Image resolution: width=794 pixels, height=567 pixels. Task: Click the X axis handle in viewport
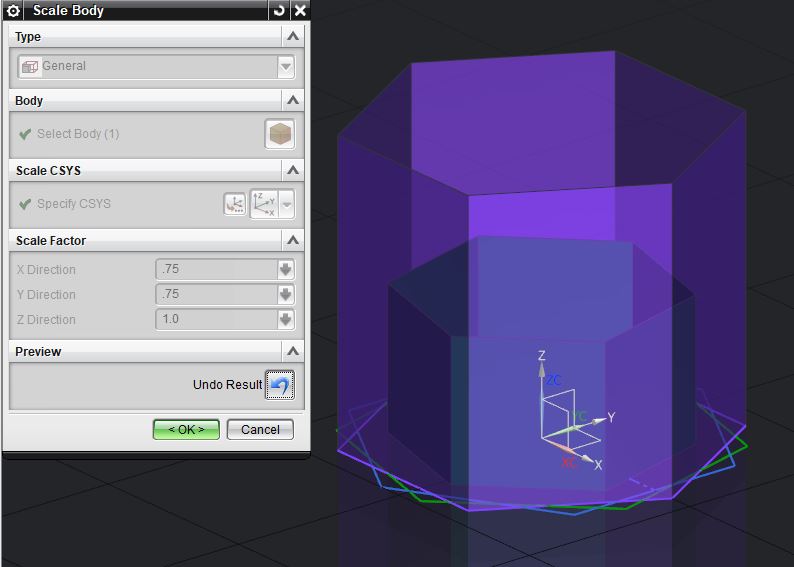(586, 459)
